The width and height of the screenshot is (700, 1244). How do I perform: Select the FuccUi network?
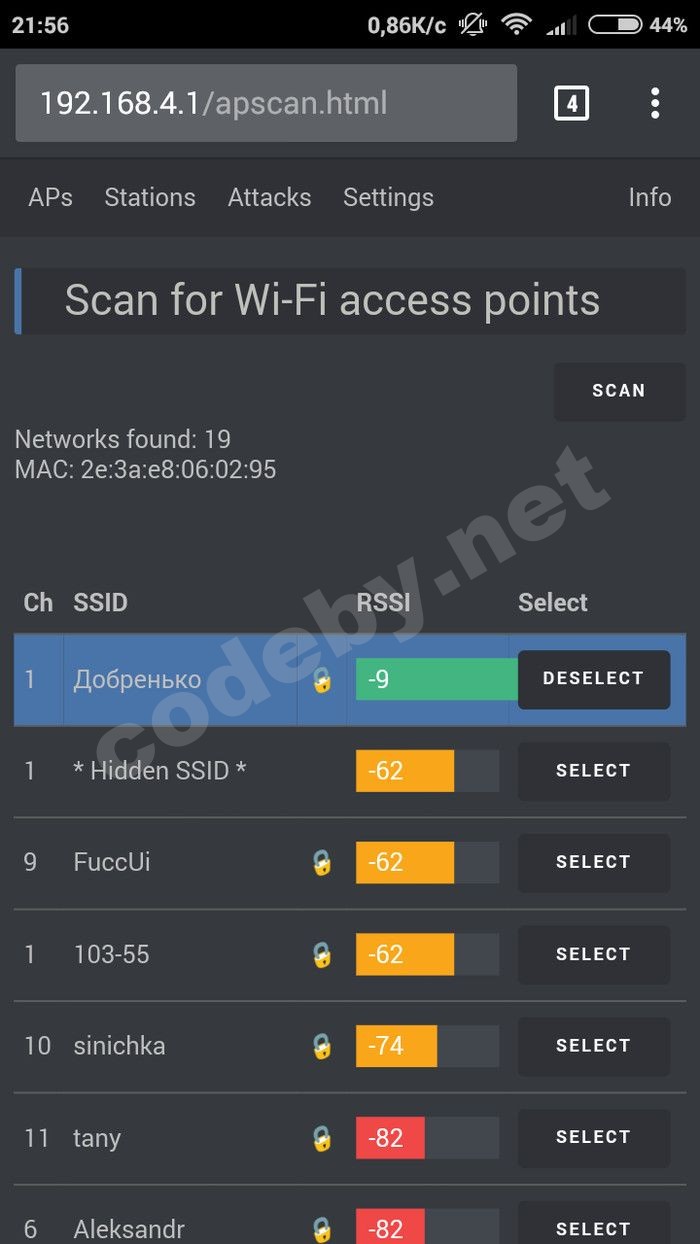point(593,862)
